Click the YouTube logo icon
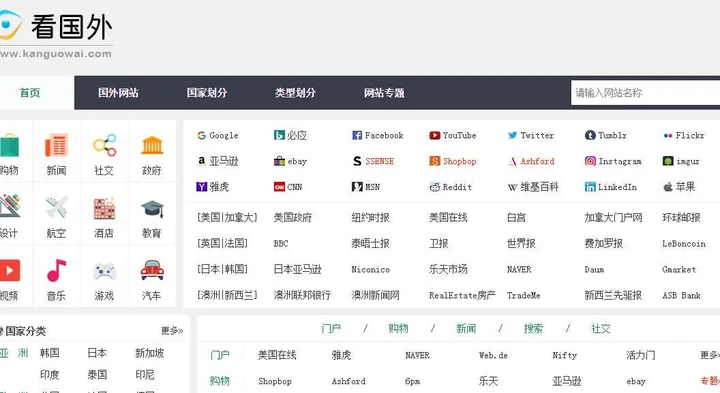 (434, 135)
